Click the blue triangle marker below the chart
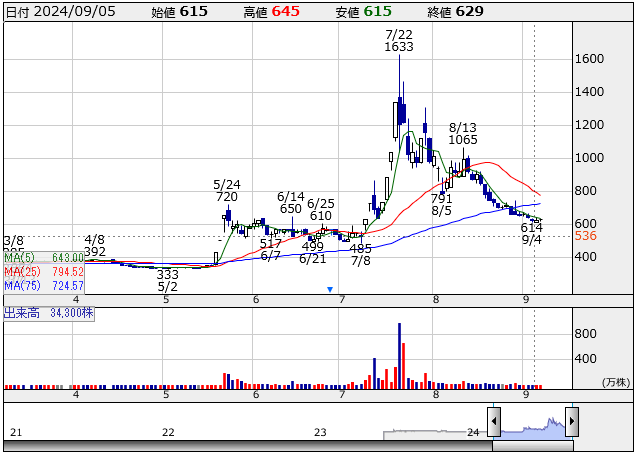This screenshot has height=453, width=637. pyautogui.click(x=330, y=289)
